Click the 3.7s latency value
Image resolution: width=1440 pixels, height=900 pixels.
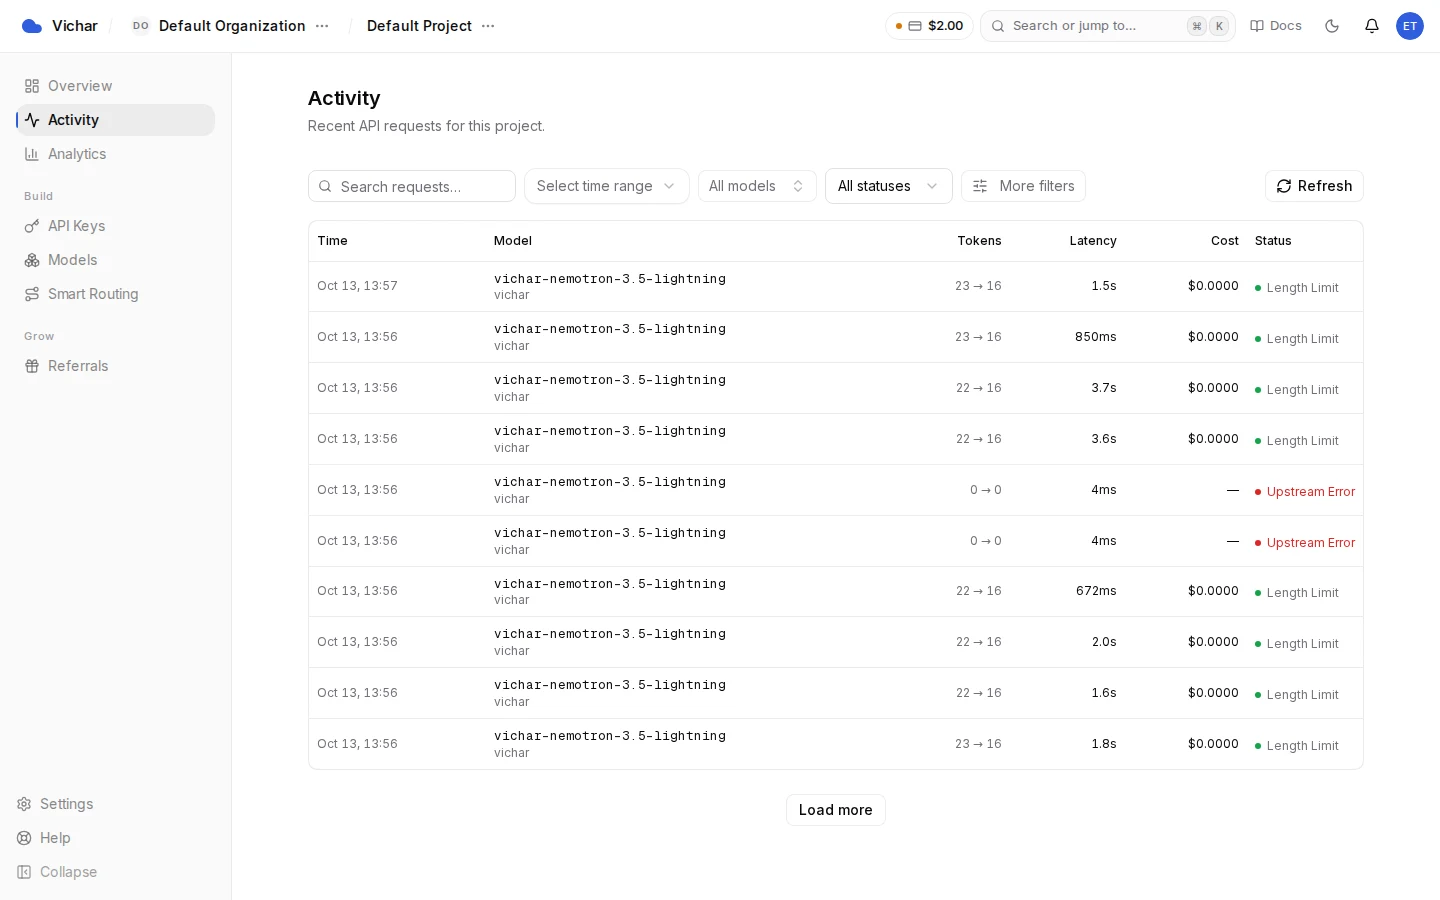1104,388
